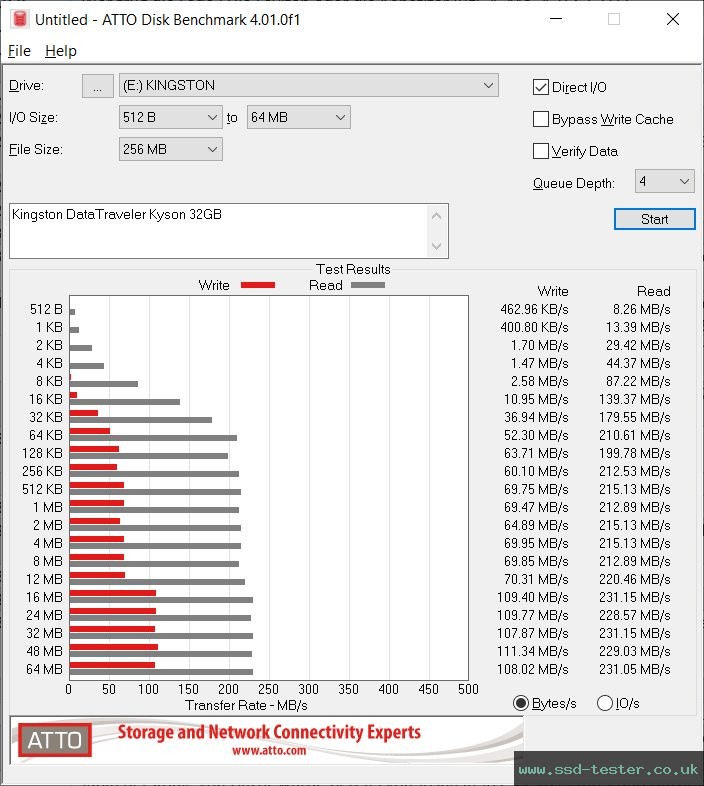Minimize the ATTO Disk Benchmark window

(x=556, y=19)
